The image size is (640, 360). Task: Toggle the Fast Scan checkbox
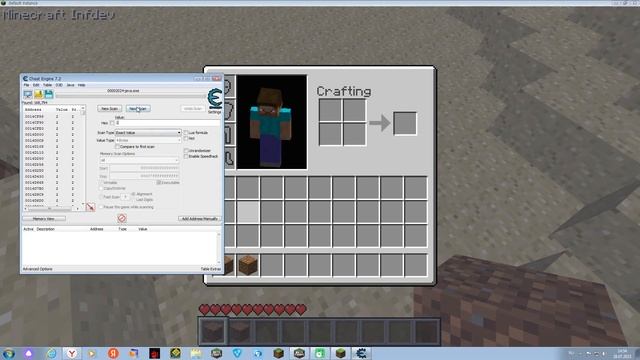click(101, 197)
